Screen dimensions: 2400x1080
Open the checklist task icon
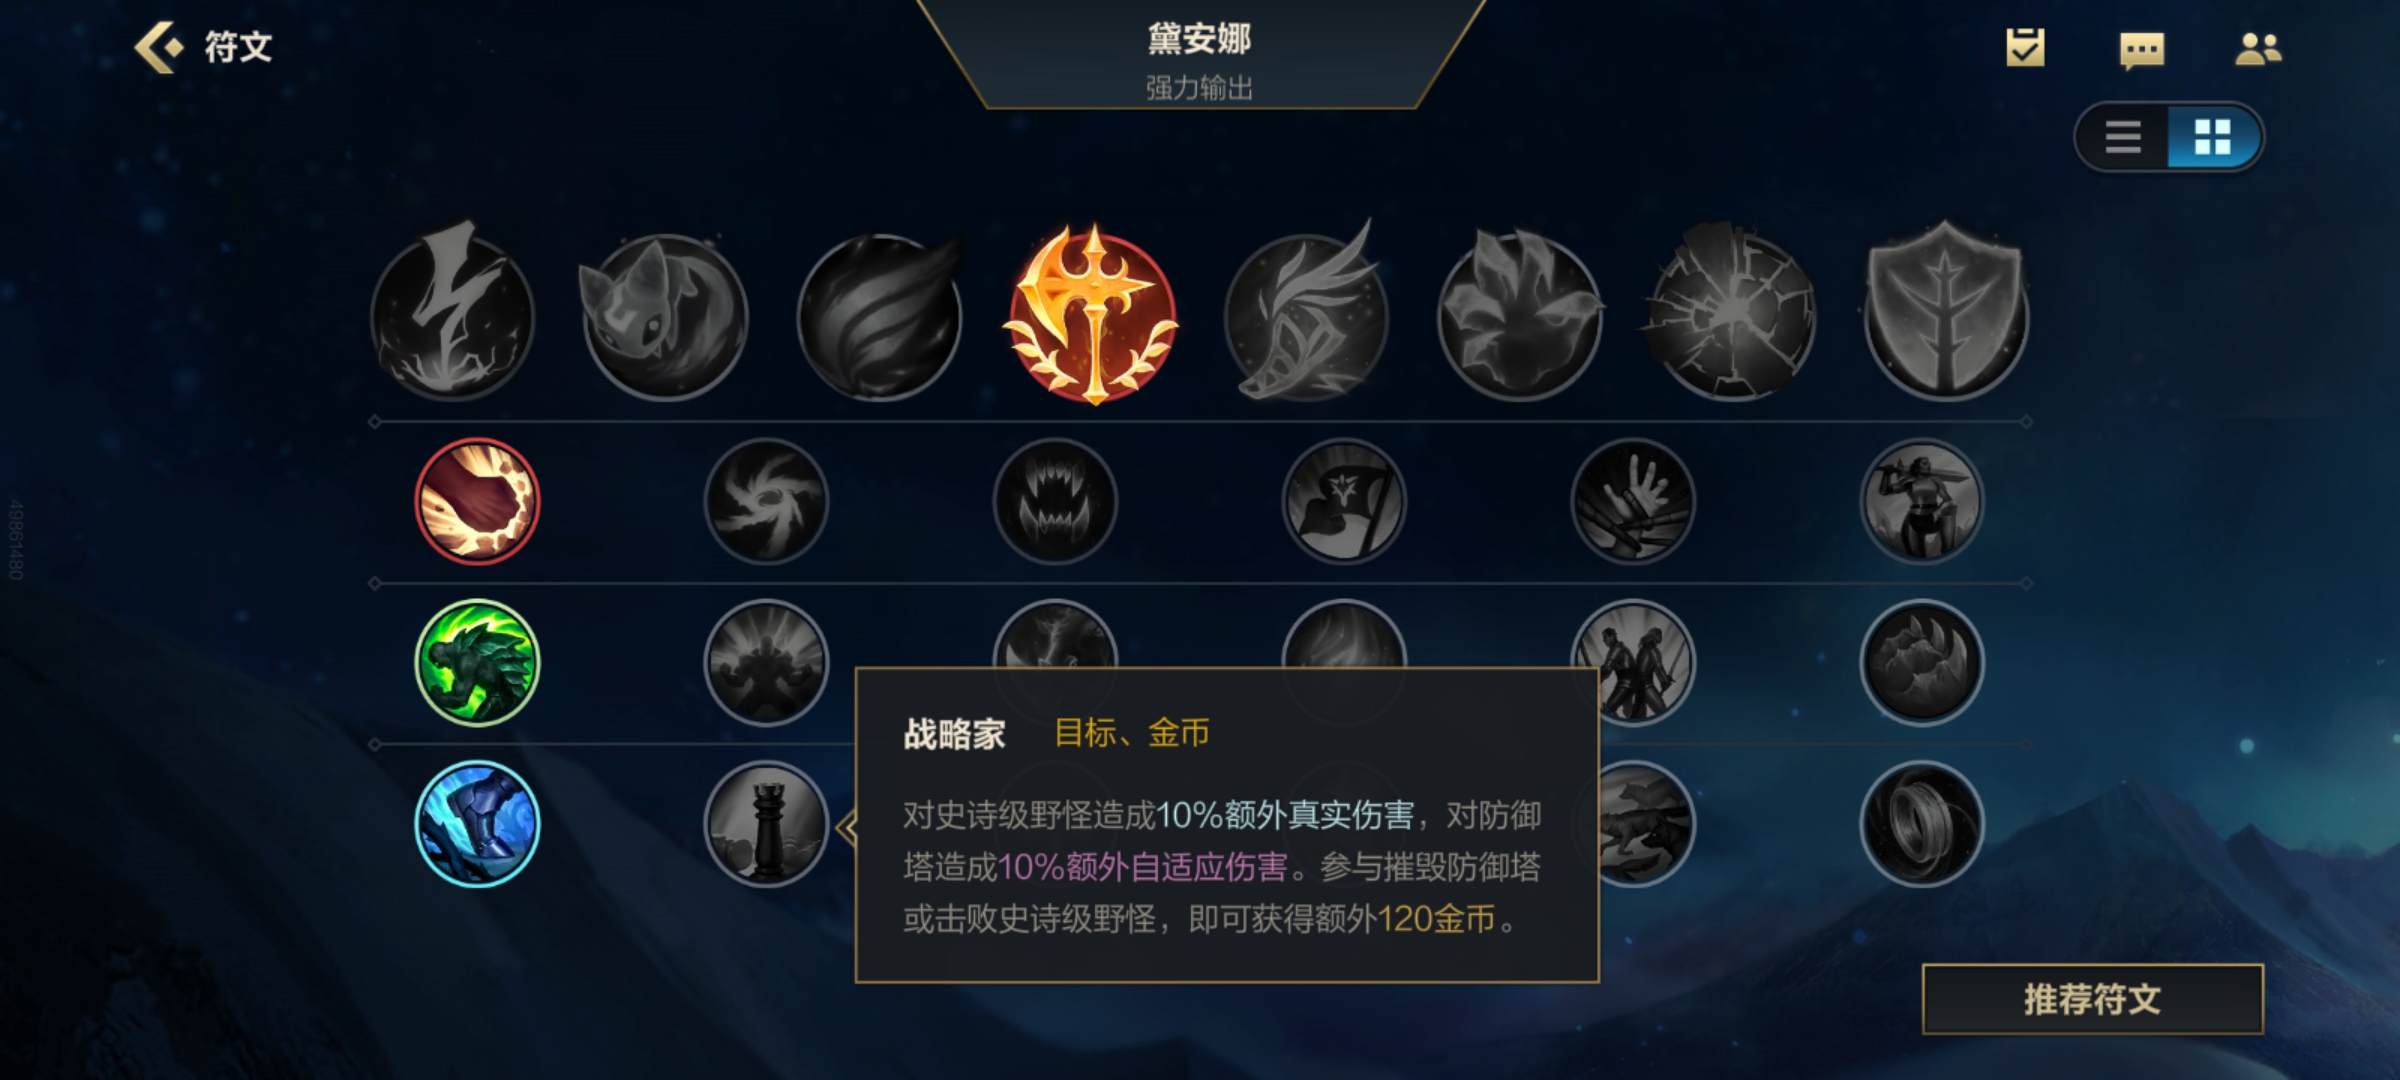pyautogui.click(x=2025, y=47)
